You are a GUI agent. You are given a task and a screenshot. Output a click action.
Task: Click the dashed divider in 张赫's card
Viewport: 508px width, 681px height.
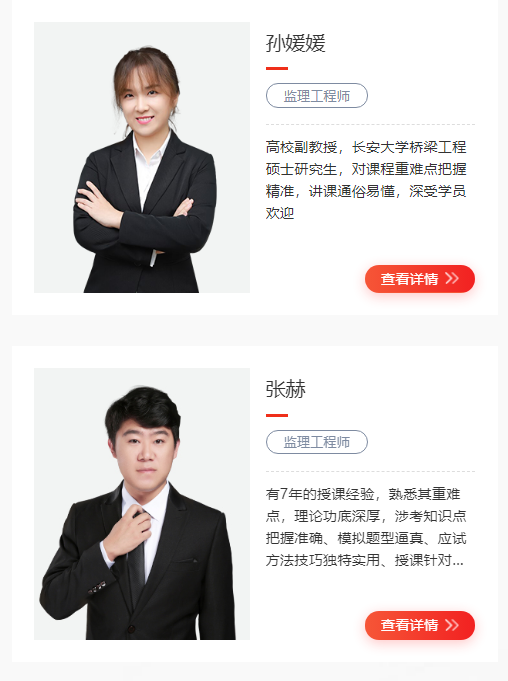(x=370, y=471)
